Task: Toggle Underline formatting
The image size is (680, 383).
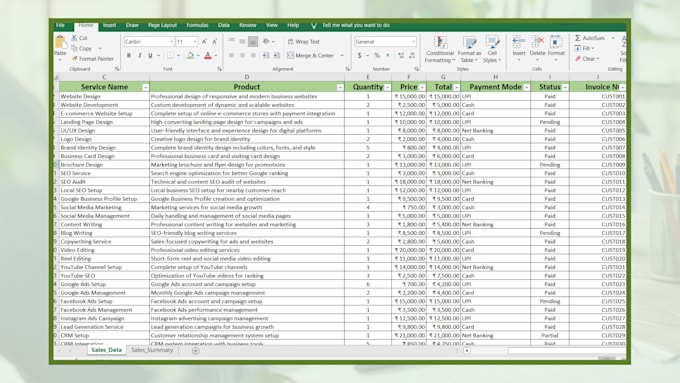Action: tap(150, 56)
